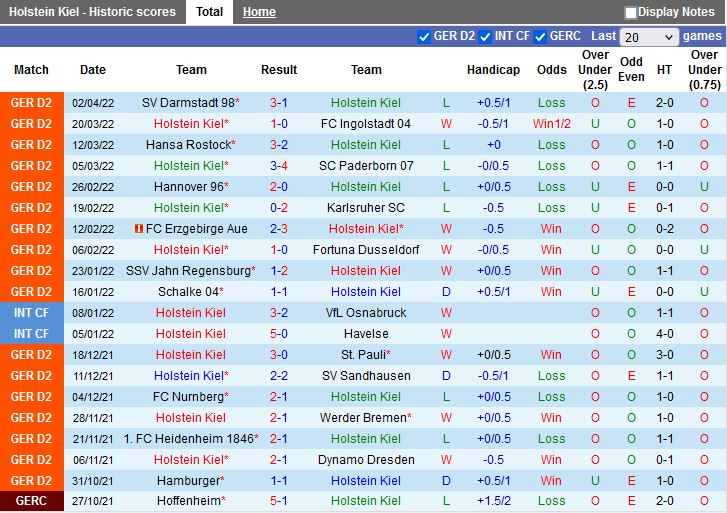727x513 pixels.
Task: Open Werder Bremen team link
Action: 363,418
